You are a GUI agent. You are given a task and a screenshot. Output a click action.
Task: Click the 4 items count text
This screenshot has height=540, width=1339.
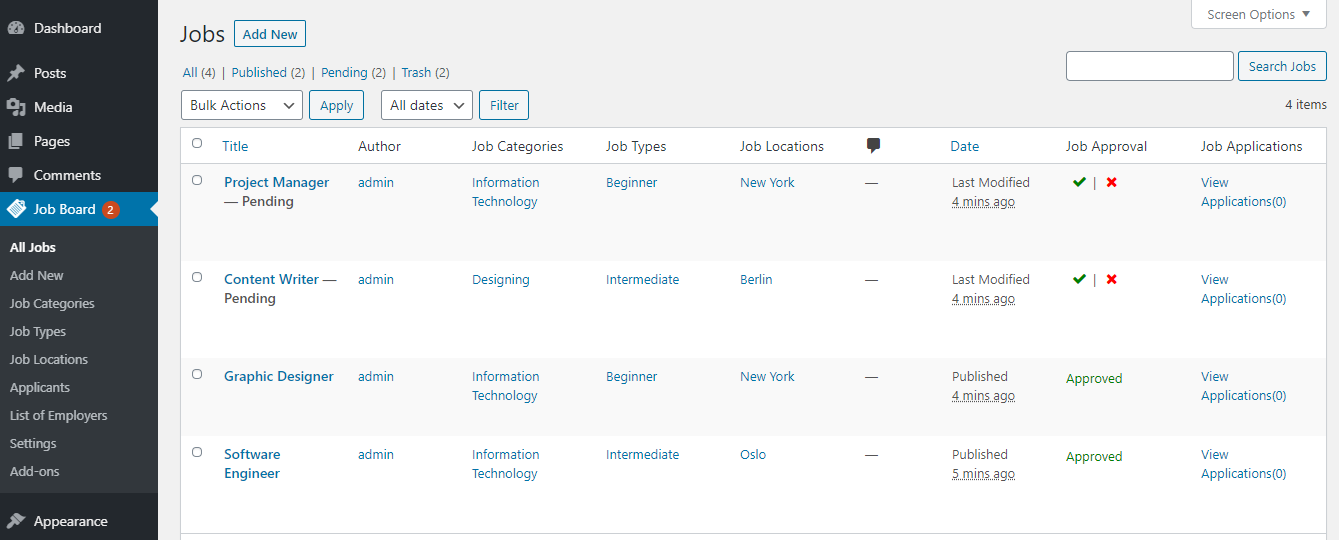tap(1306, 104)
